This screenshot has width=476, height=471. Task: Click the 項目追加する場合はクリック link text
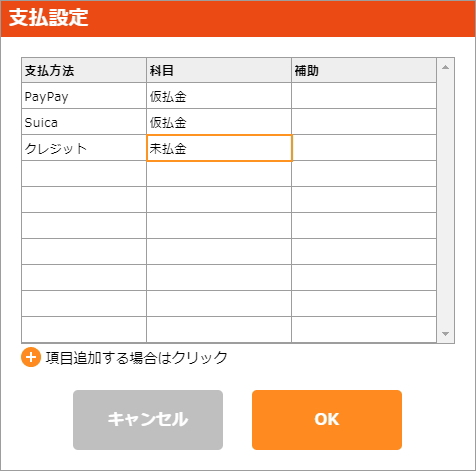click(137, 358)
